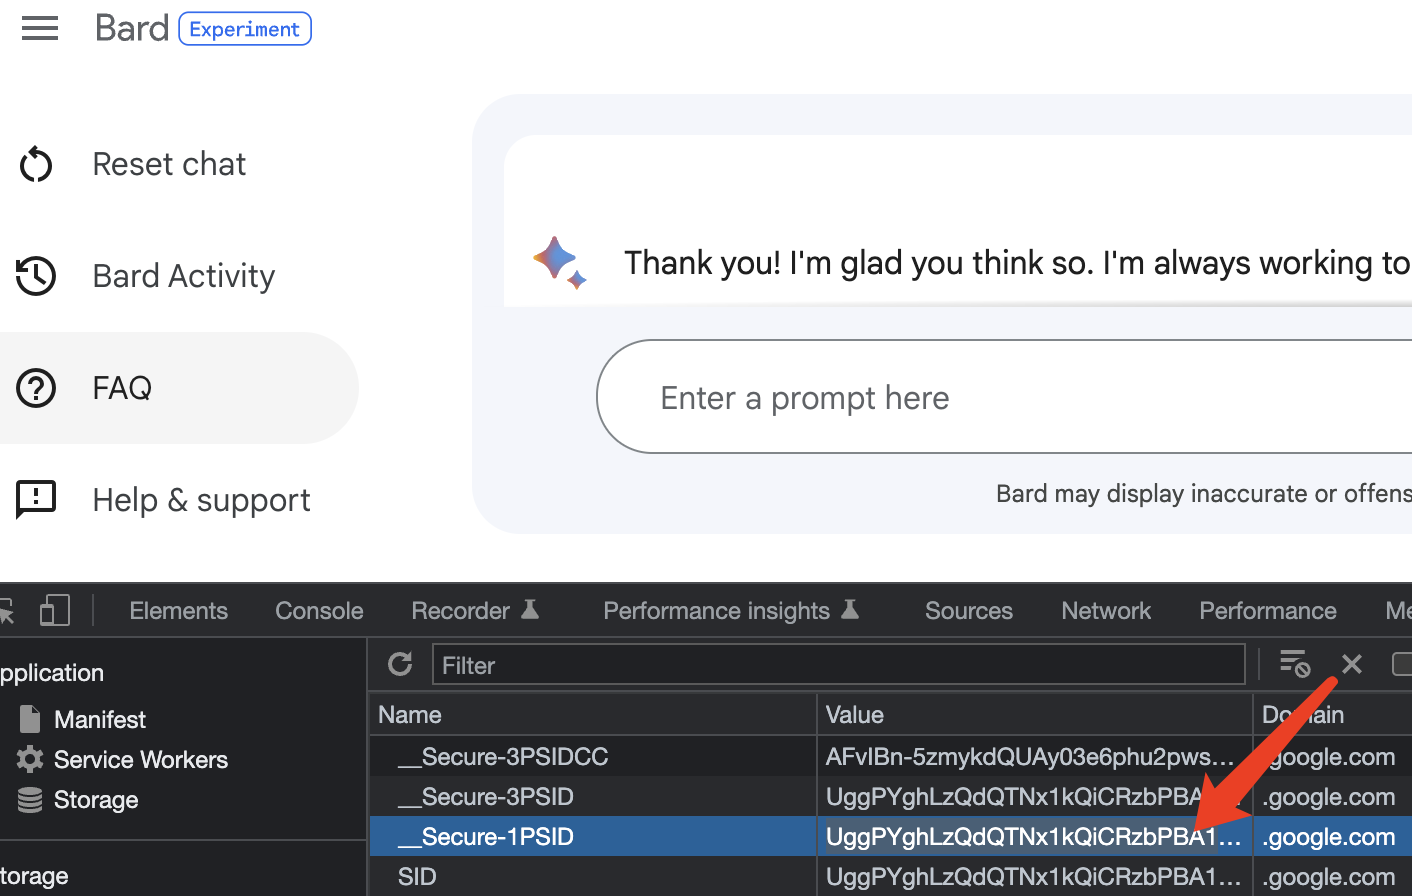Select the SID cookie name
The height and width of the screenshot is (896, 1412).
(x=417, y=877)
